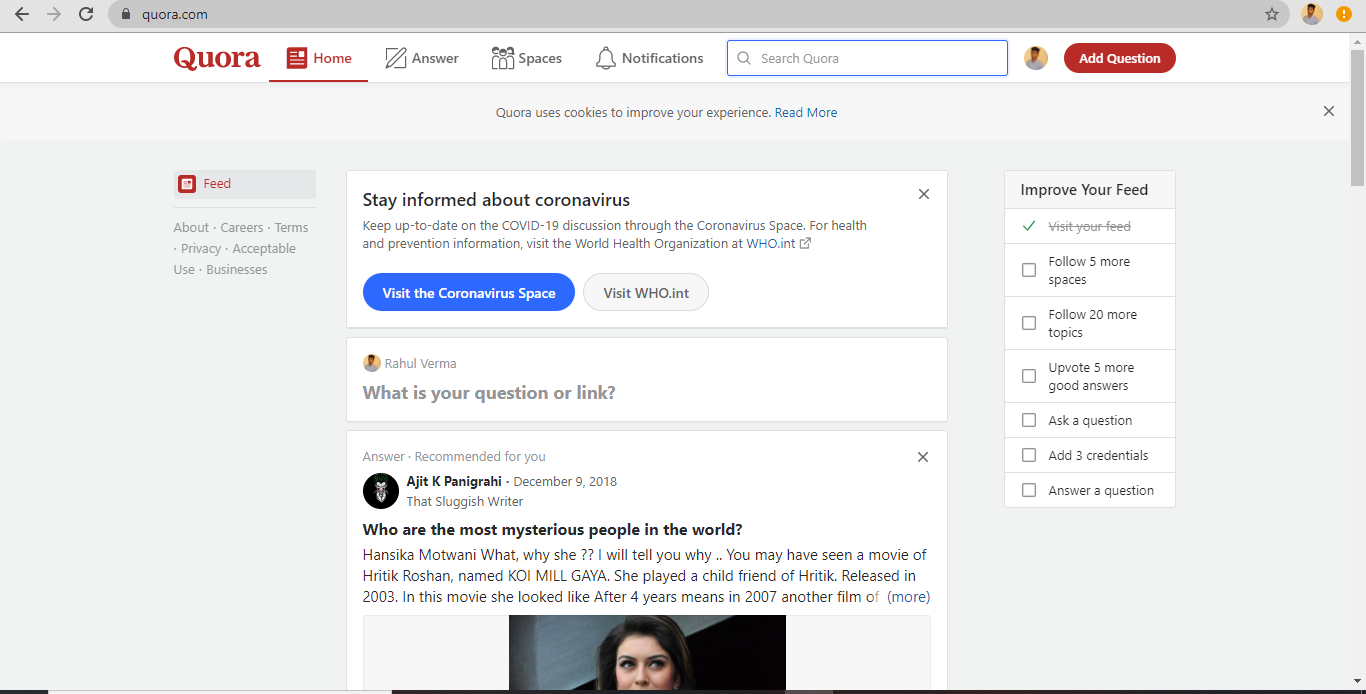Click the Terms footer link

click(x=292, y=228)
